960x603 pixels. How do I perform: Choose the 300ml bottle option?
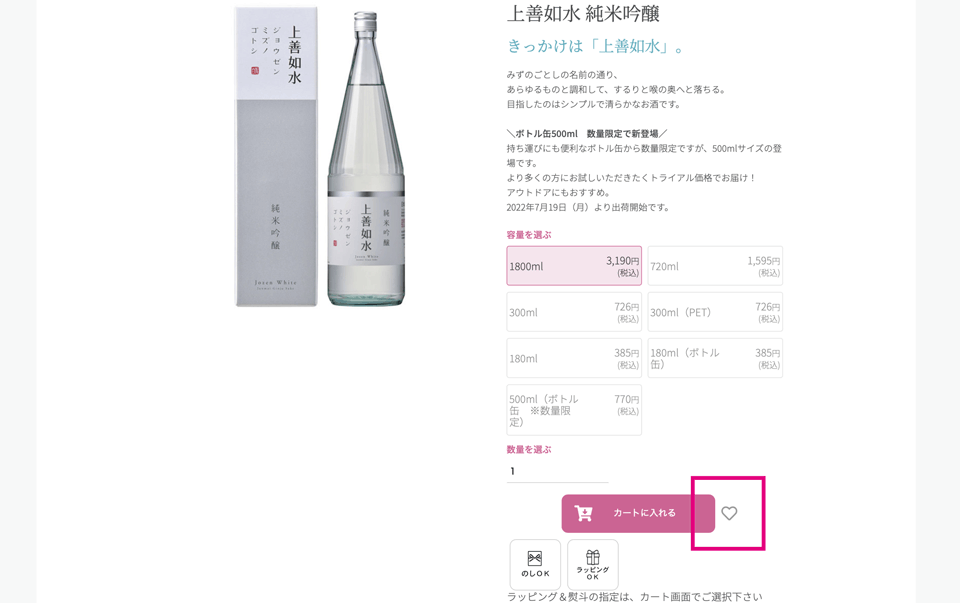tap(574, 312)
